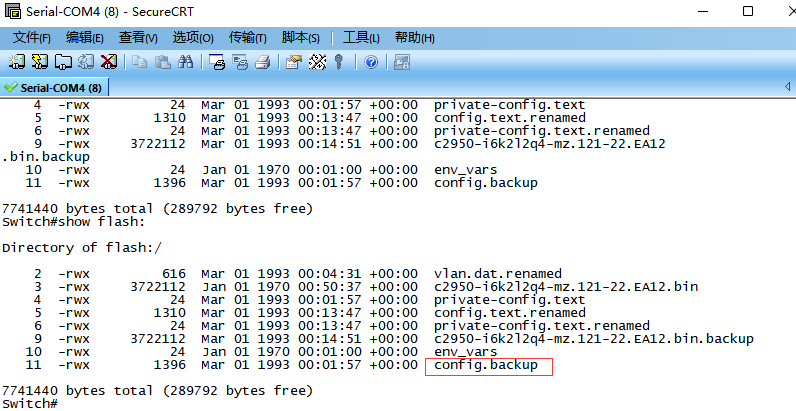Select the Serial-COM4 (8) session tab
This screenshot has width=796, height=411.
[x=54, y=88]
